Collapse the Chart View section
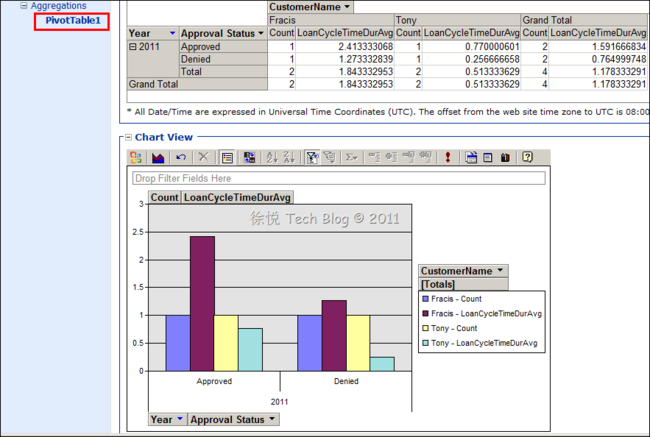 (x=129, y=137)
